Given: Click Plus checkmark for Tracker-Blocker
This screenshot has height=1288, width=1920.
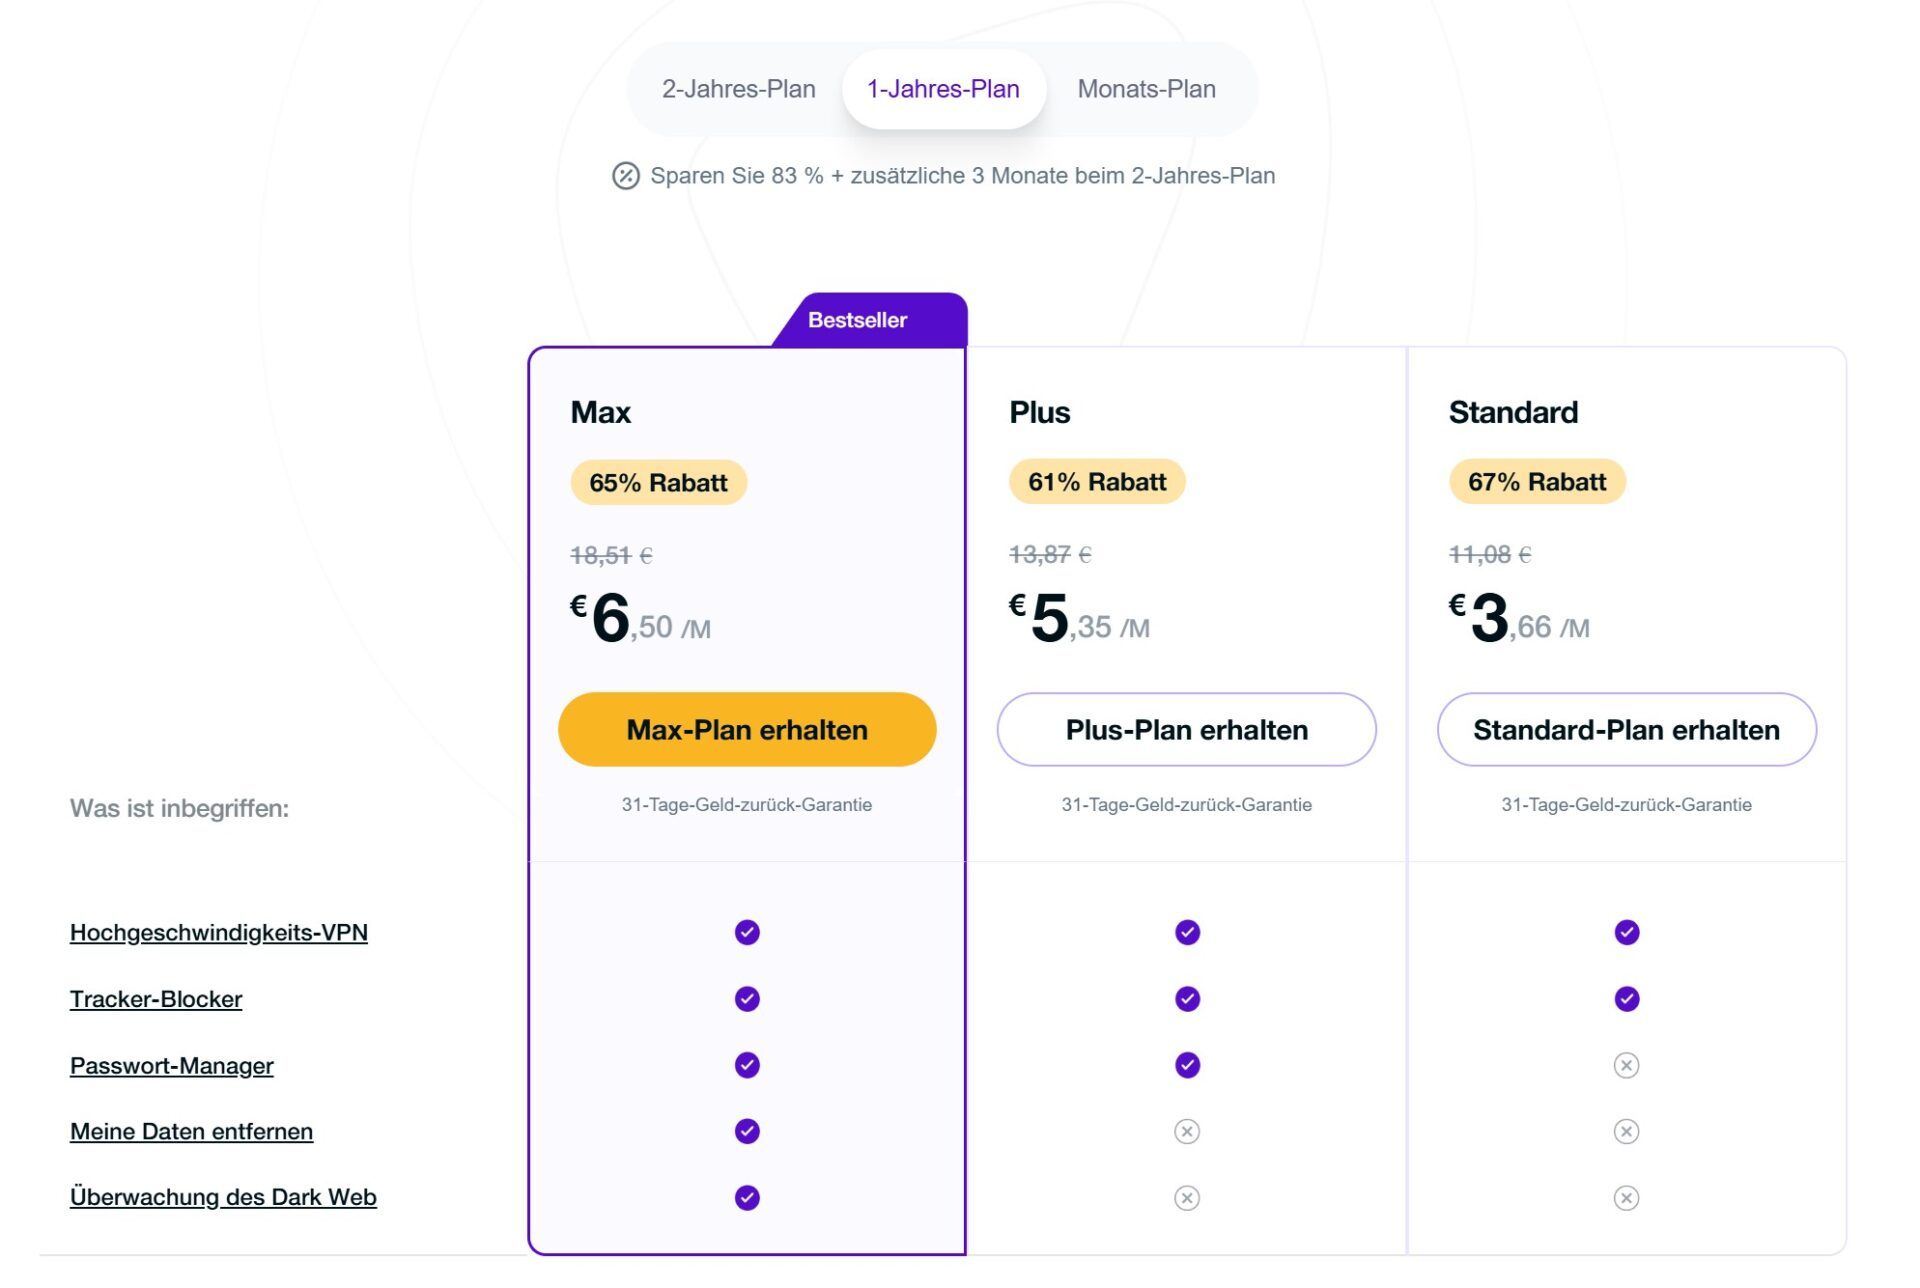Looking at the screenshot, I should [x=1187, y=999].
